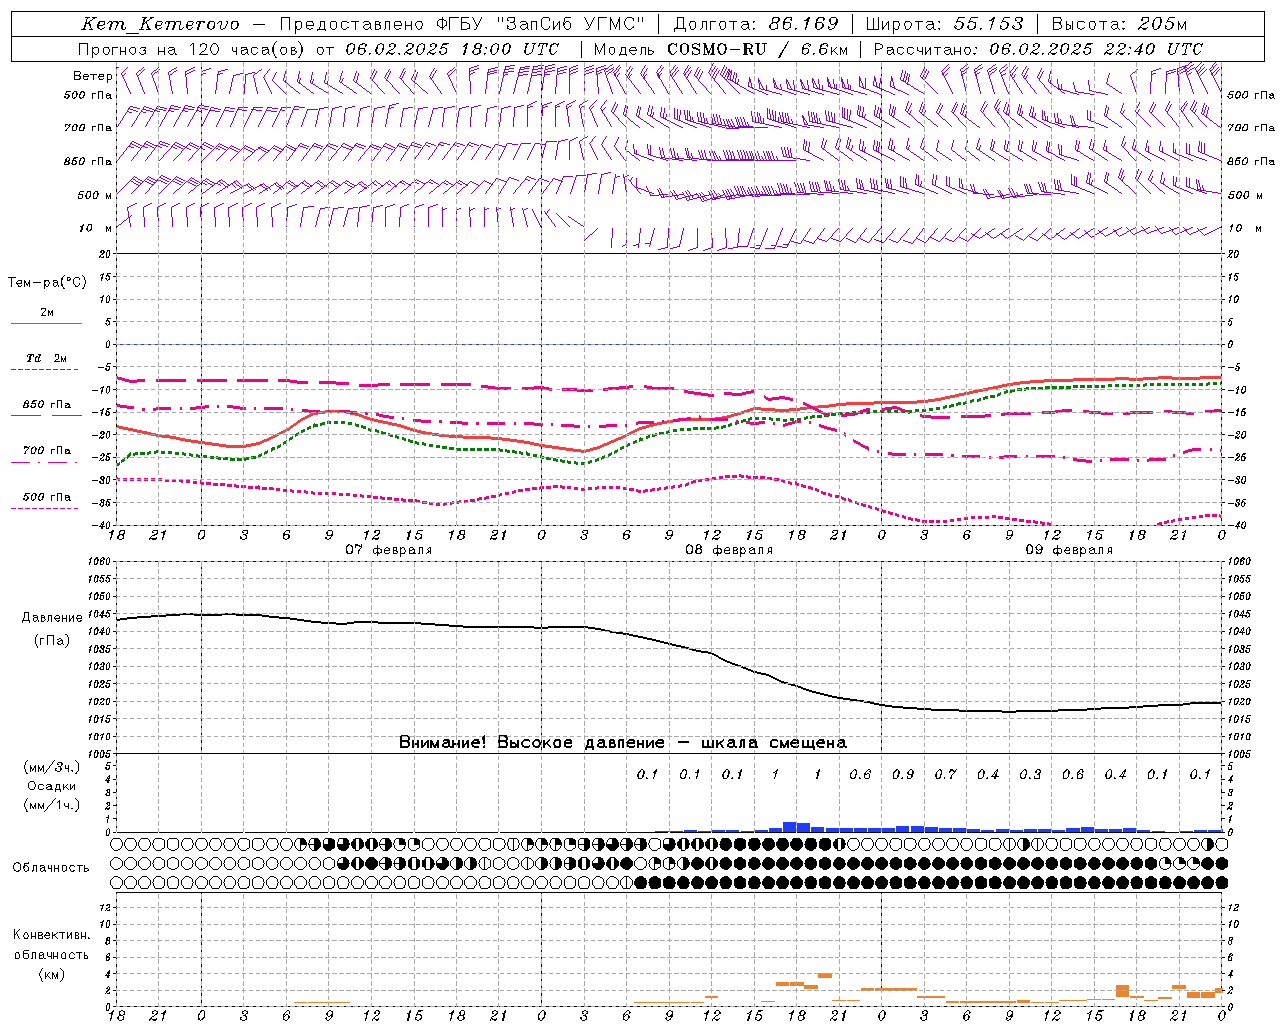Click the 'Облачность' cloud cover label

51,868
